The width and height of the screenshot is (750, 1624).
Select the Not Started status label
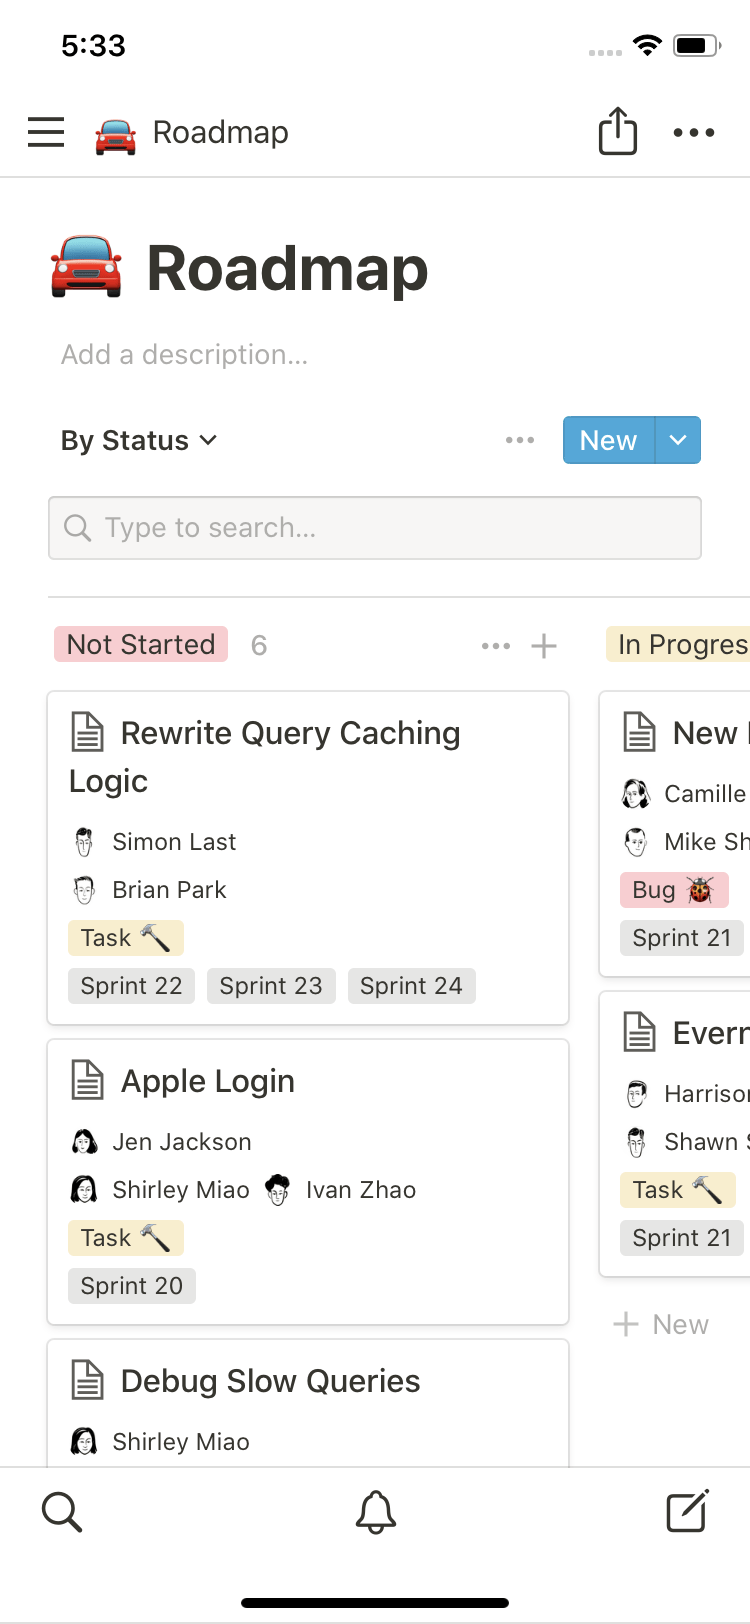(x=141, y=645)
